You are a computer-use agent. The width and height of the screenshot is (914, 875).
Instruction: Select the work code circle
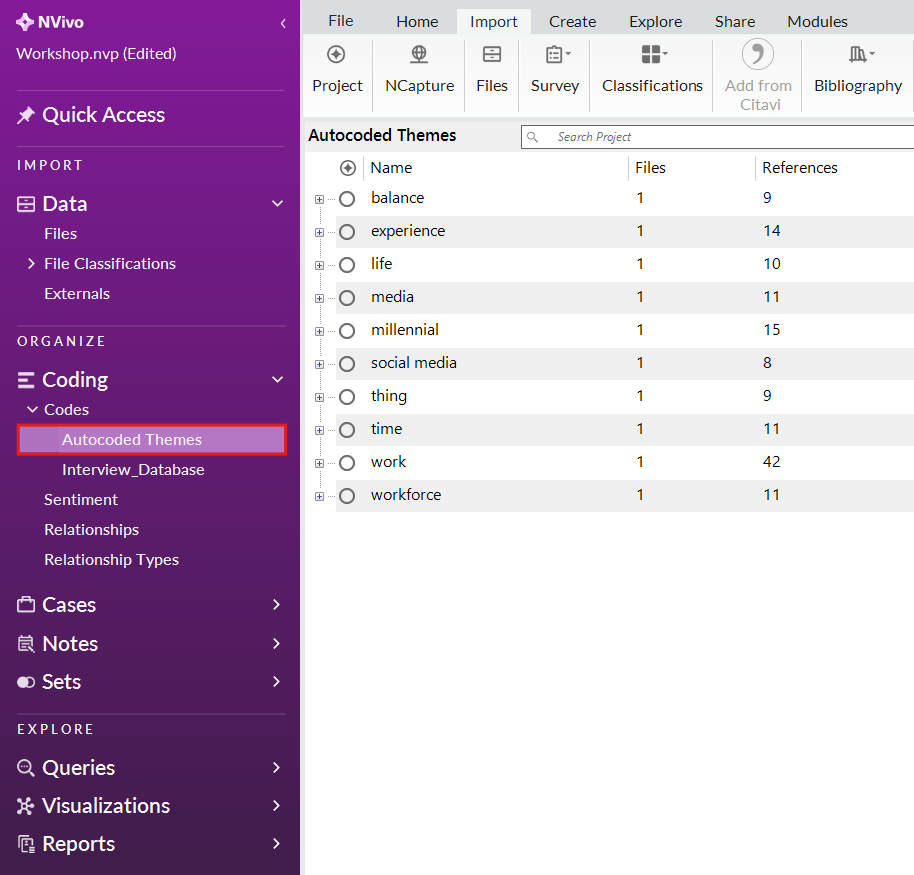(347, 463)
